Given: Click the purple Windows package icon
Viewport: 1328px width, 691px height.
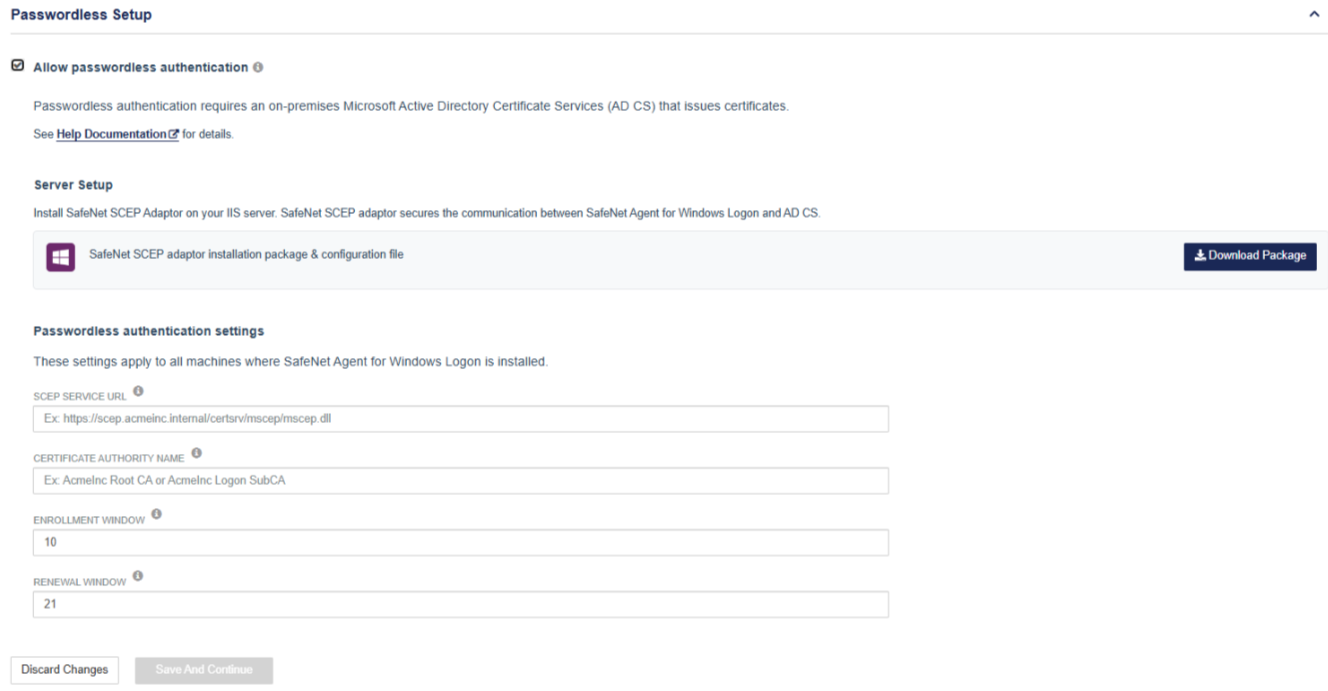Looking at the screenshot, I should click(x=61, y=257).
